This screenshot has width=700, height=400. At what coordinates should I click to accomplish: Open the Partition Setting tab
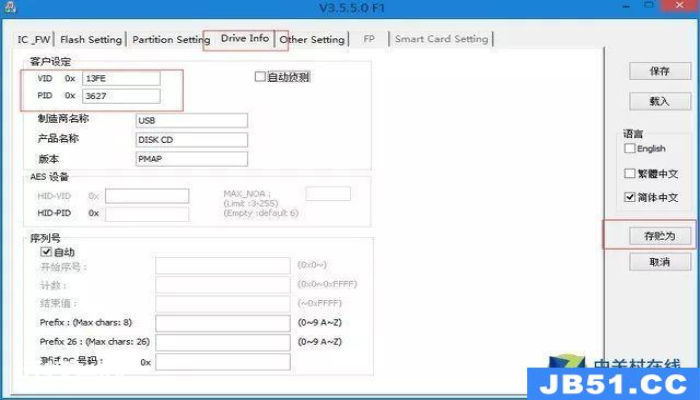click(x=171, y=39)
